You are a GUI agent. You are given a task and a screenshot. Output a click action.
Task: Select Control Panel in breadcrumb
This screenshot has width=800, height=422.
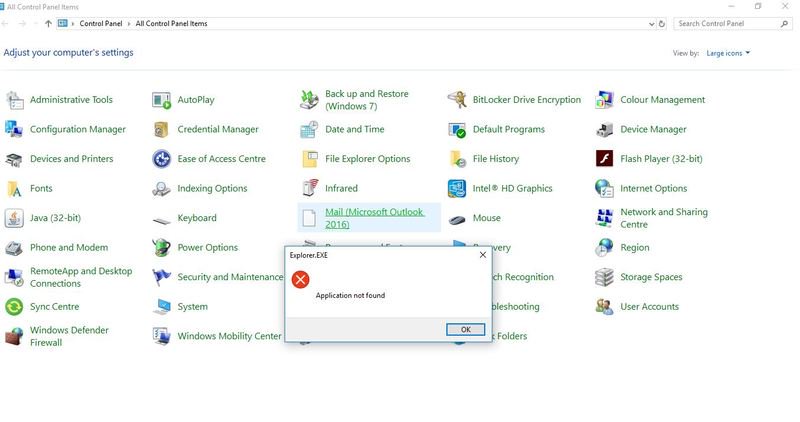(x=101, y=23)
